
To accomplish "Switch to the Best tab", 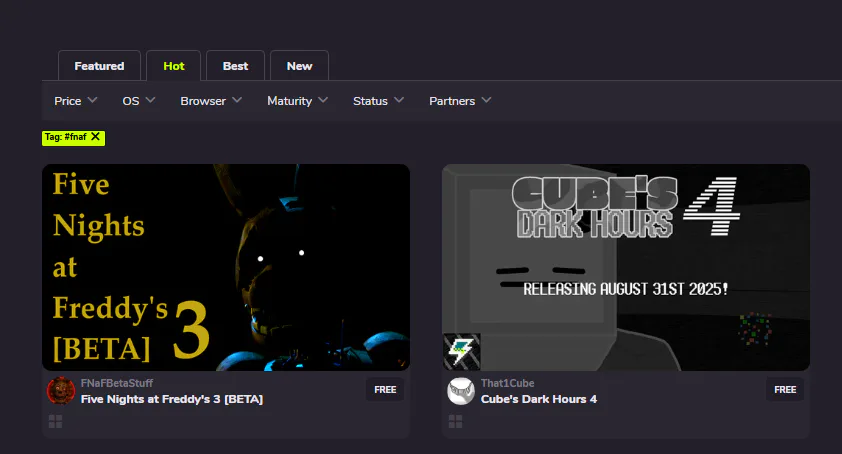I will pyautogui.click(x=235, y=66).
